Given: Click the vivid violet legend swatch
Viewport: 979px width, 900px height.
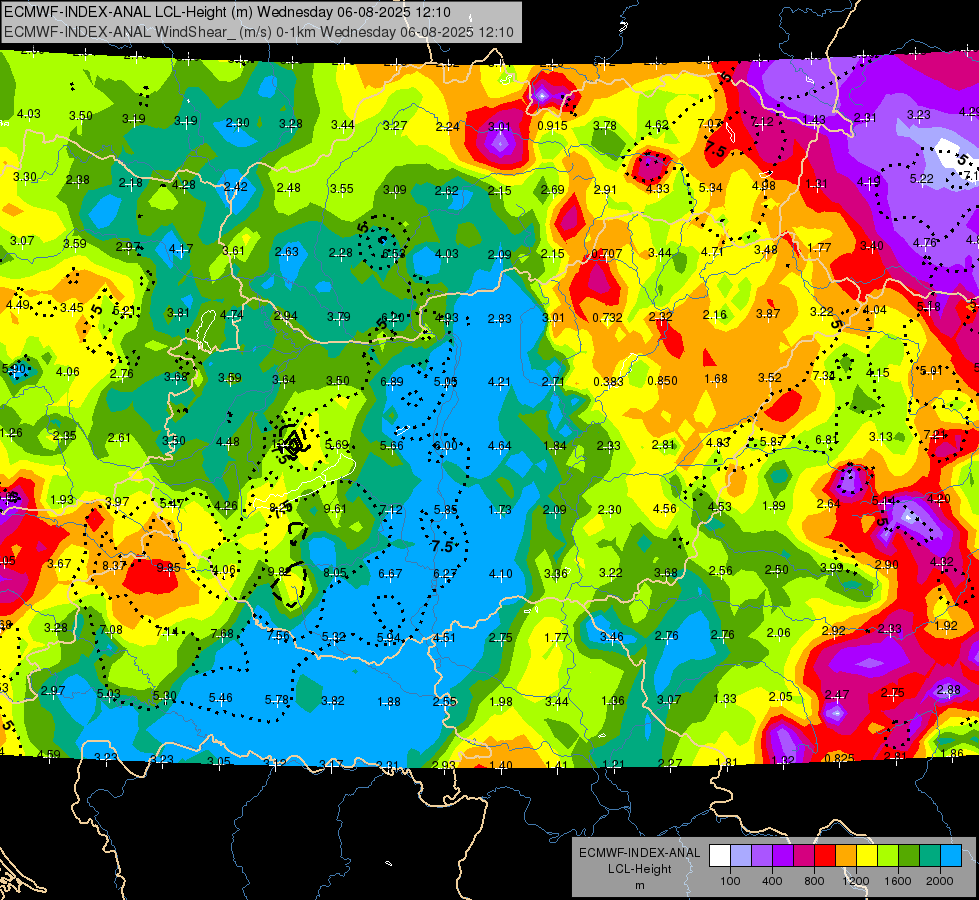Looking at the screenshot, I should [783, 856].
